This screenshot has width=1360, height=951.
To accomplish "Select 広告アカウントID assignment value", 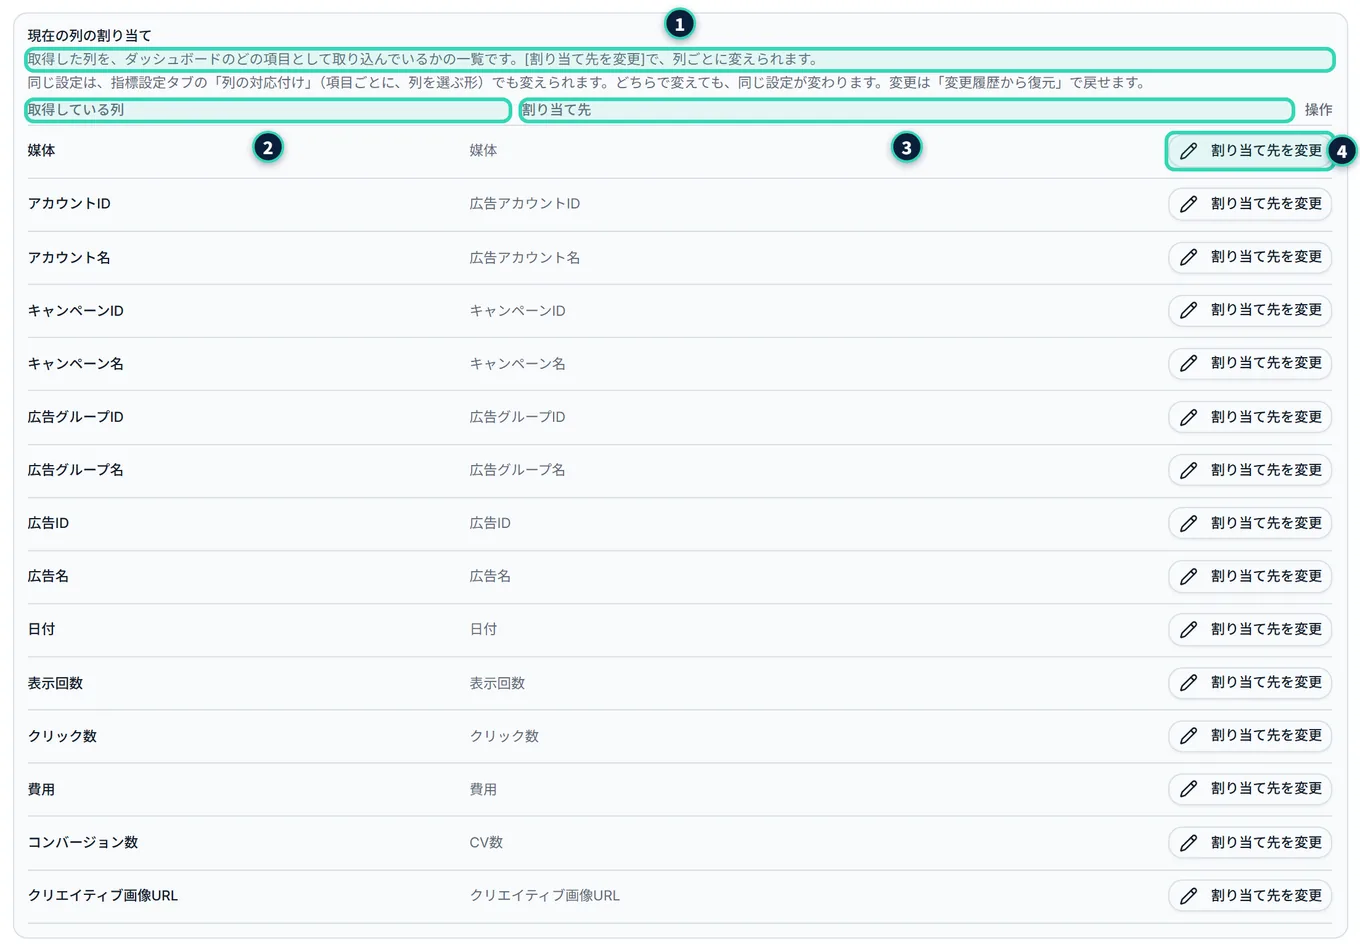I will click(x=525, y=203).
